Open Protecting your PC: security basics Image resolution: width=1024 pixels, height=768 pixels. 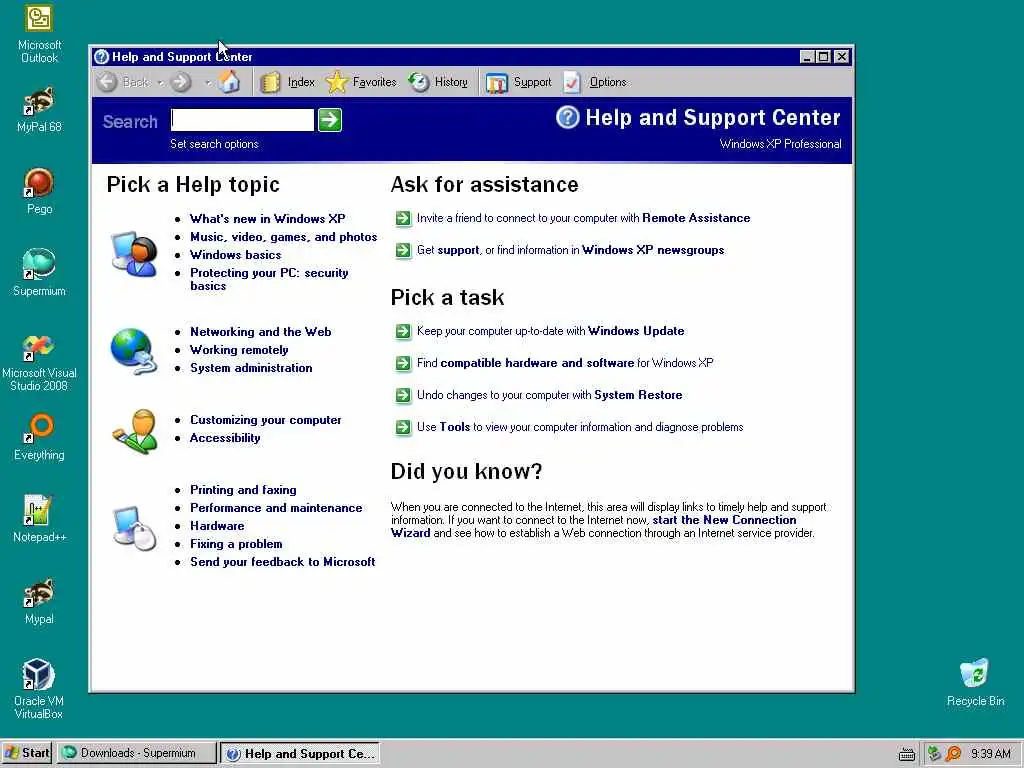pos(269,279)
